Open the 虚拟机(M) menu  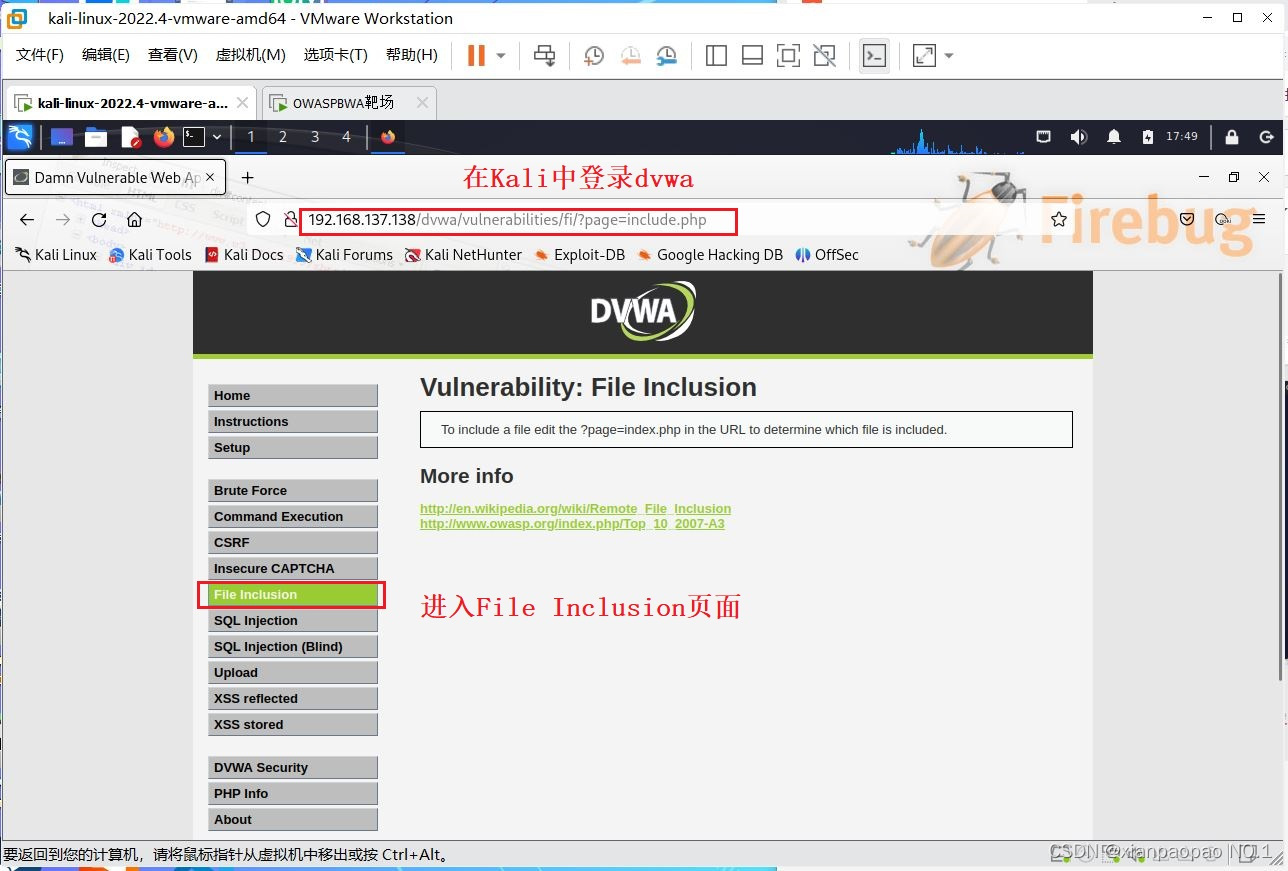(x=251, y=55)
